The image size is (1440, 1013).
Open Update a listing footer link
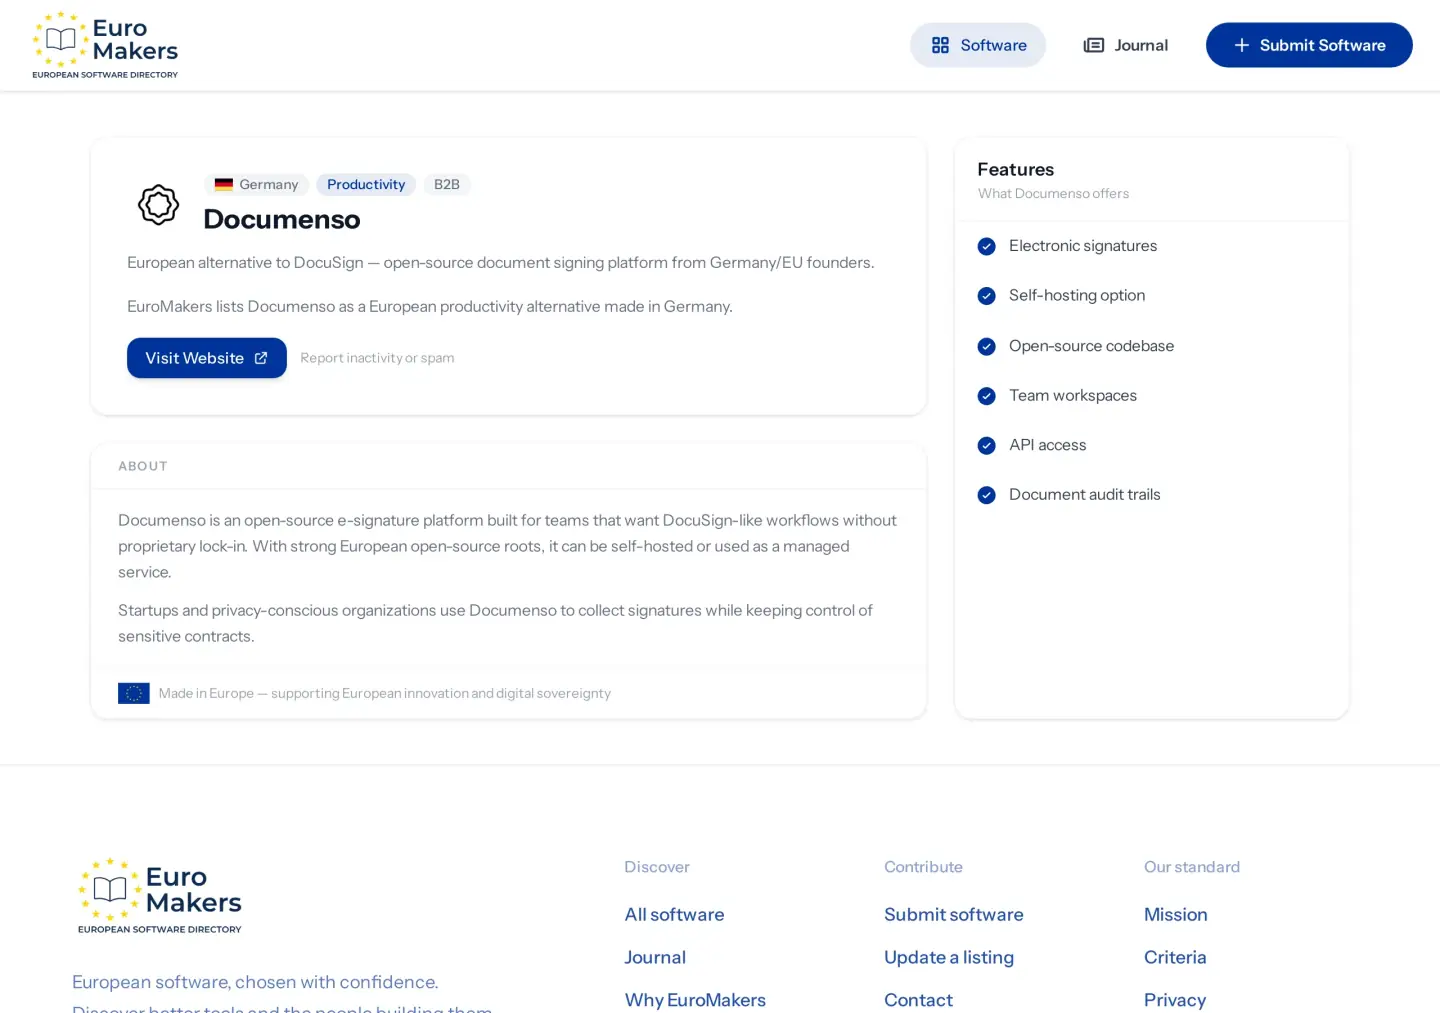(x=949, y=957)
